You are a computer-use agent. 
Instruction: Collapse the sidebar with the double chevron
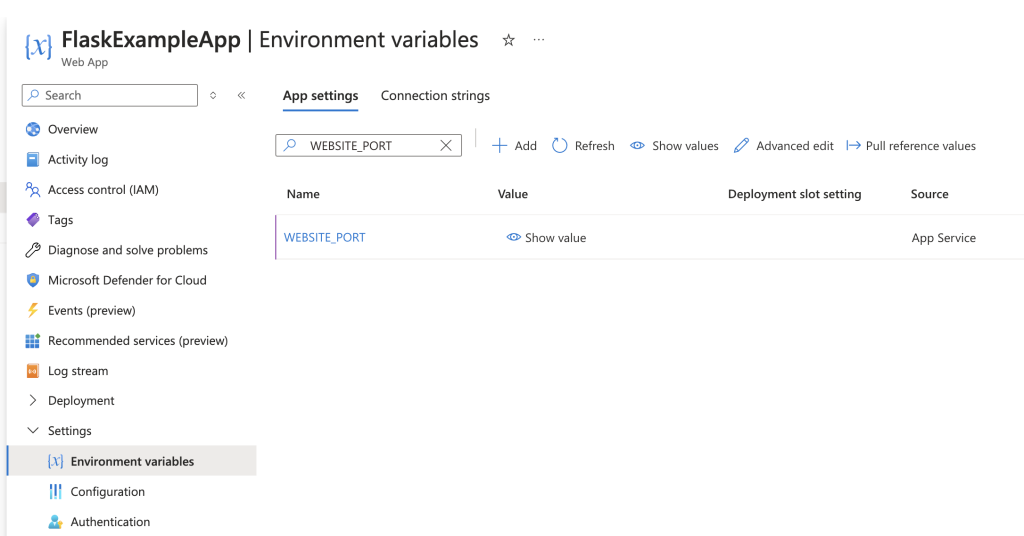[x=242, y=95]
